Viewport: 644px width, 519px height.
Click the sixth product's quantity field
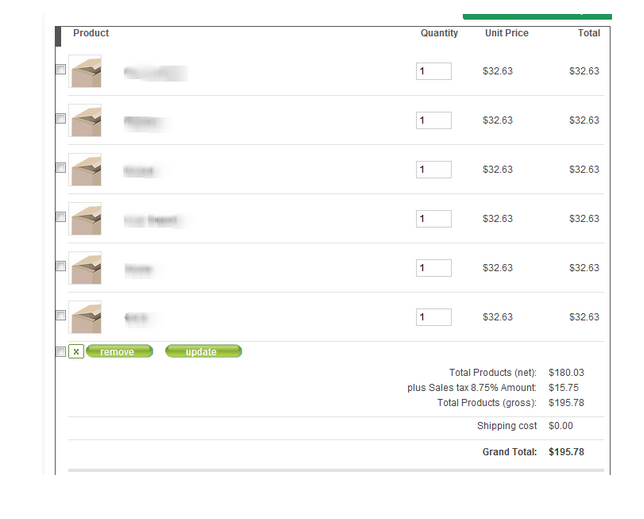(x=434, y=317)
